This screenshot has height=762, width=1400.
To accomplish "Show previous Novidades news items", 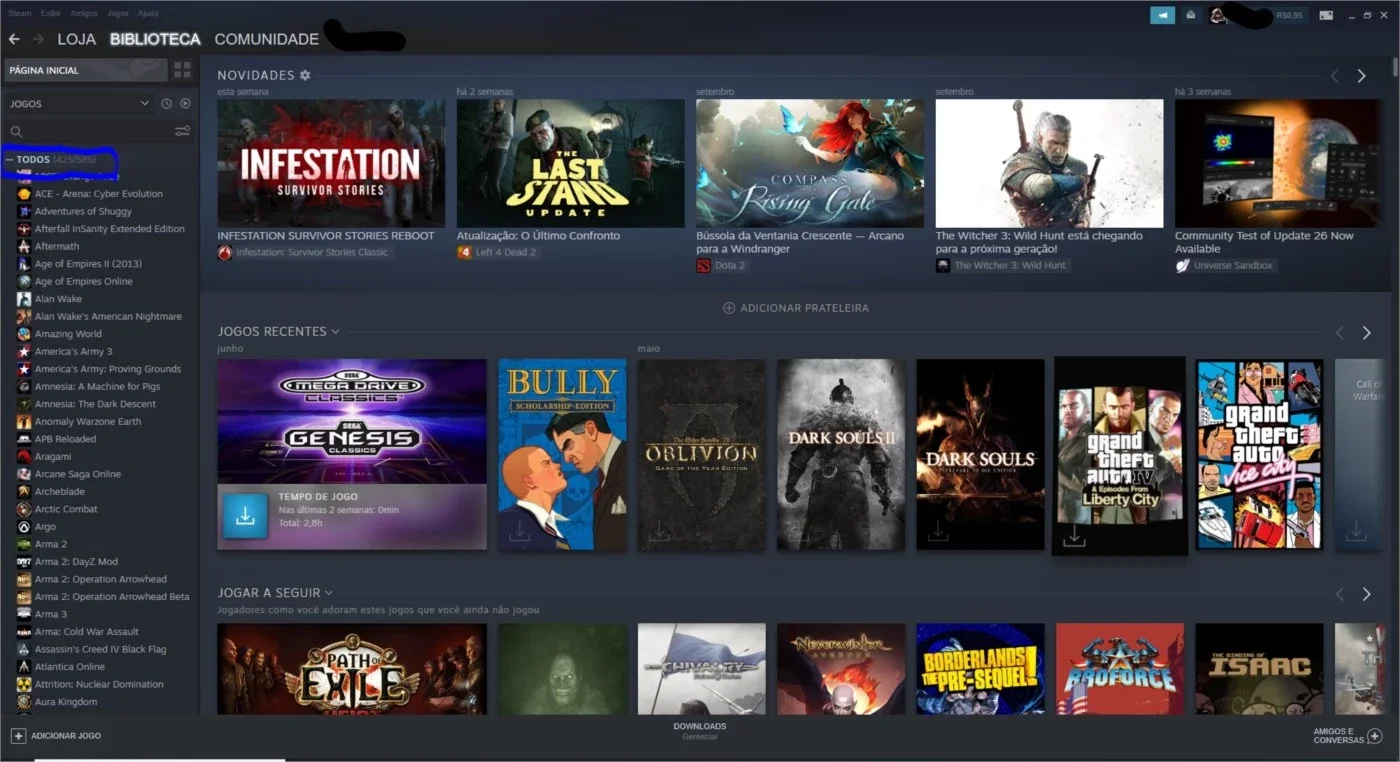I will [x=1334, y=76].
